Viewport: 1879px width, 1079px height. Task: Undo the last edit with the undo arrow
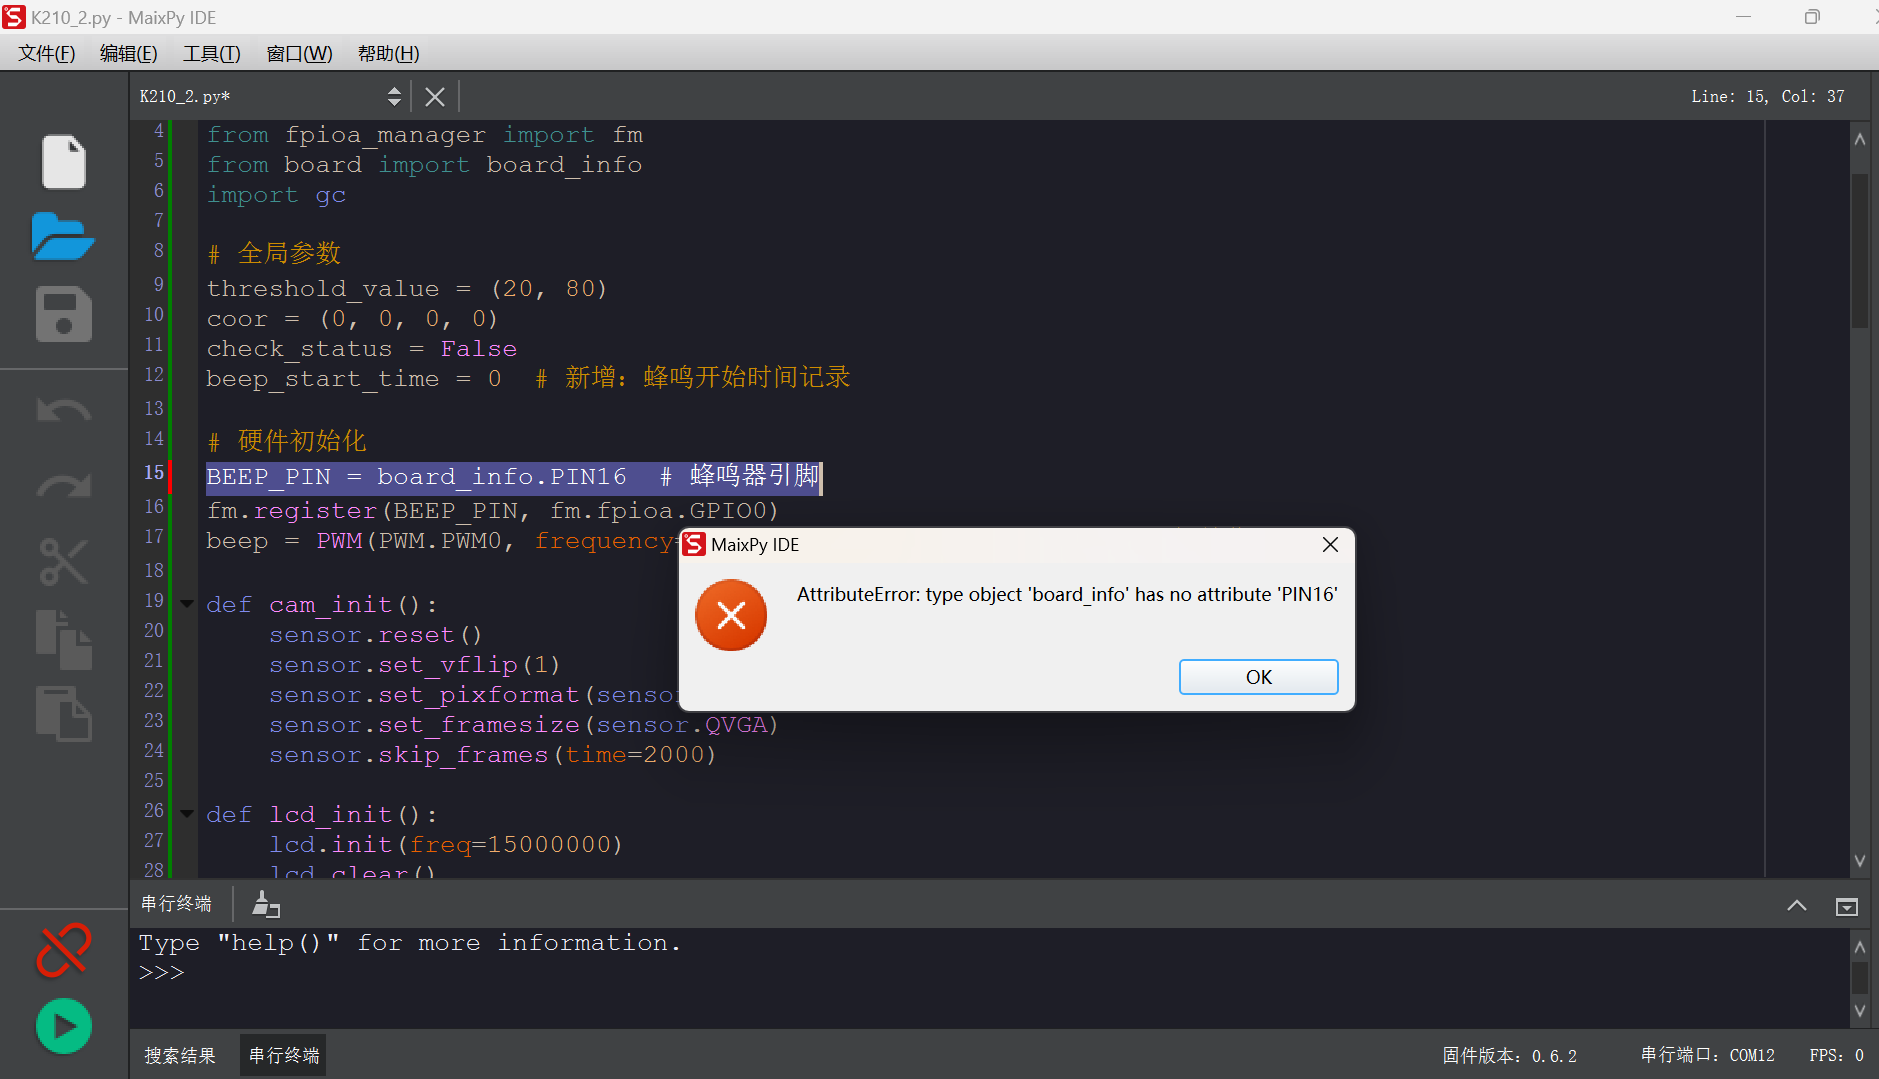click(x=64, y=410)
